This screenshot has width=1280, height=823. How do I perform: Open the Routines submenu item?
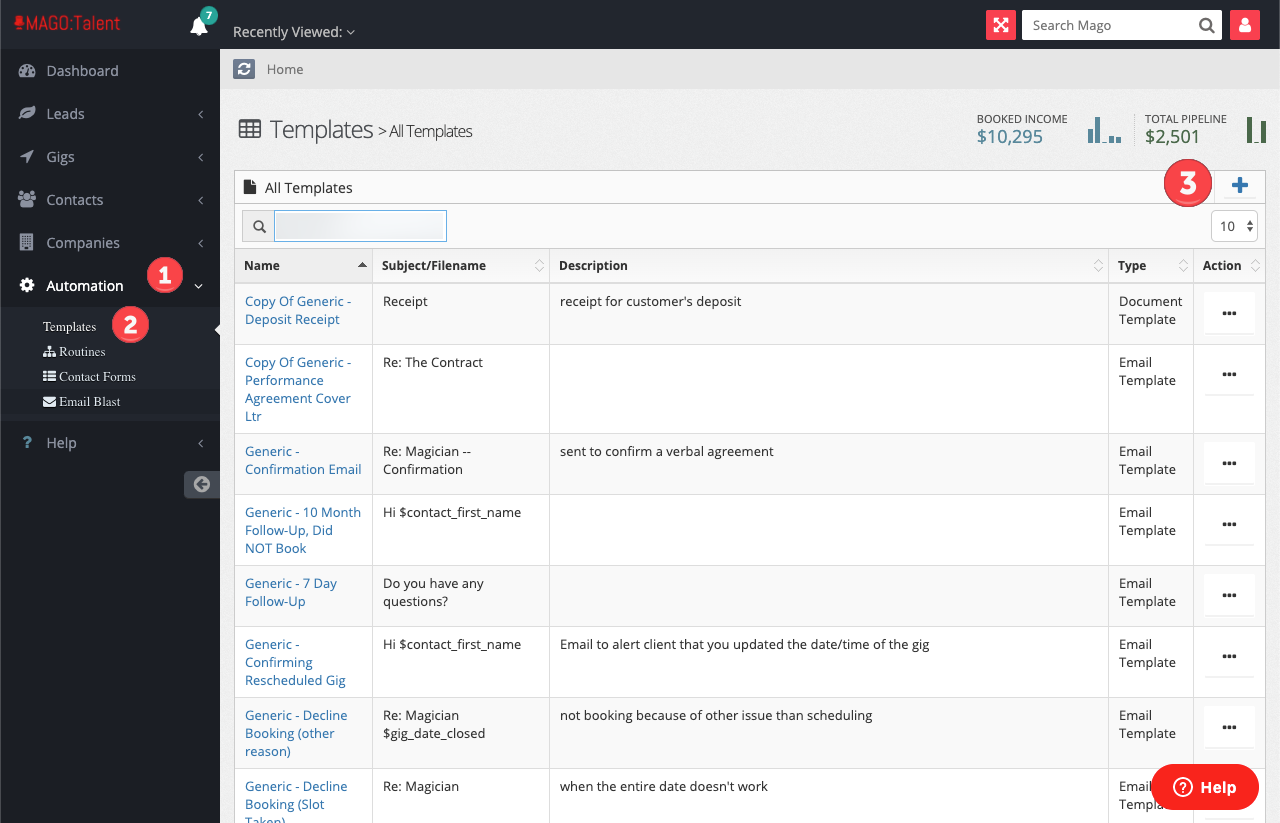[x=81, y=352]
